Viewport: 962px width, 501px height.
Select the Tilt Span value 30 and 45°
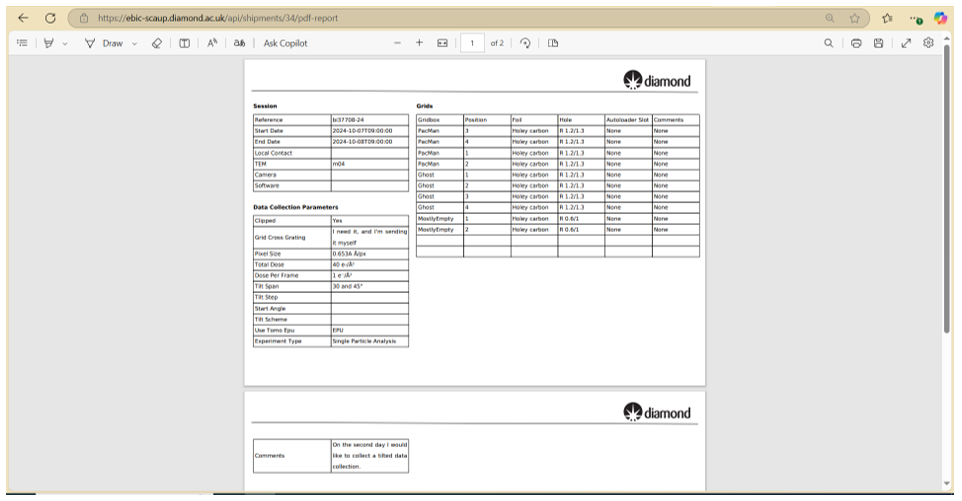[348, 286]
